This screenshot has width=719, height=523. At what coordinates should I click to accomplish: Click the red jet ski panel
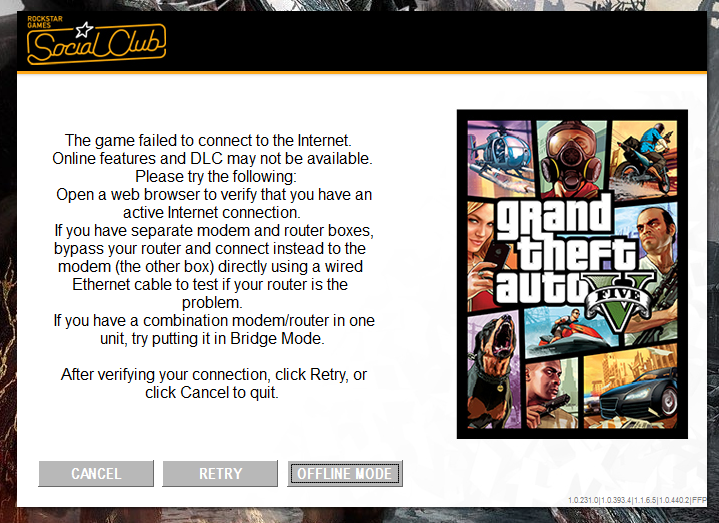pyautogui.click(x=569, y=330)
